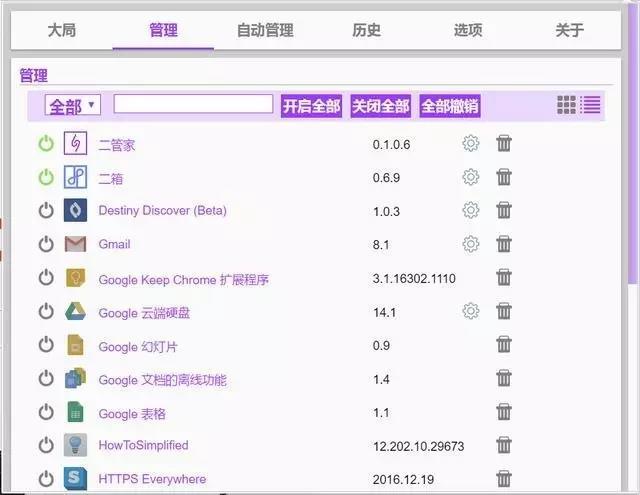This screenshot has height=495, width=640.
Task: Toggle power for 二管家 extension
Action: click(46, 144)
